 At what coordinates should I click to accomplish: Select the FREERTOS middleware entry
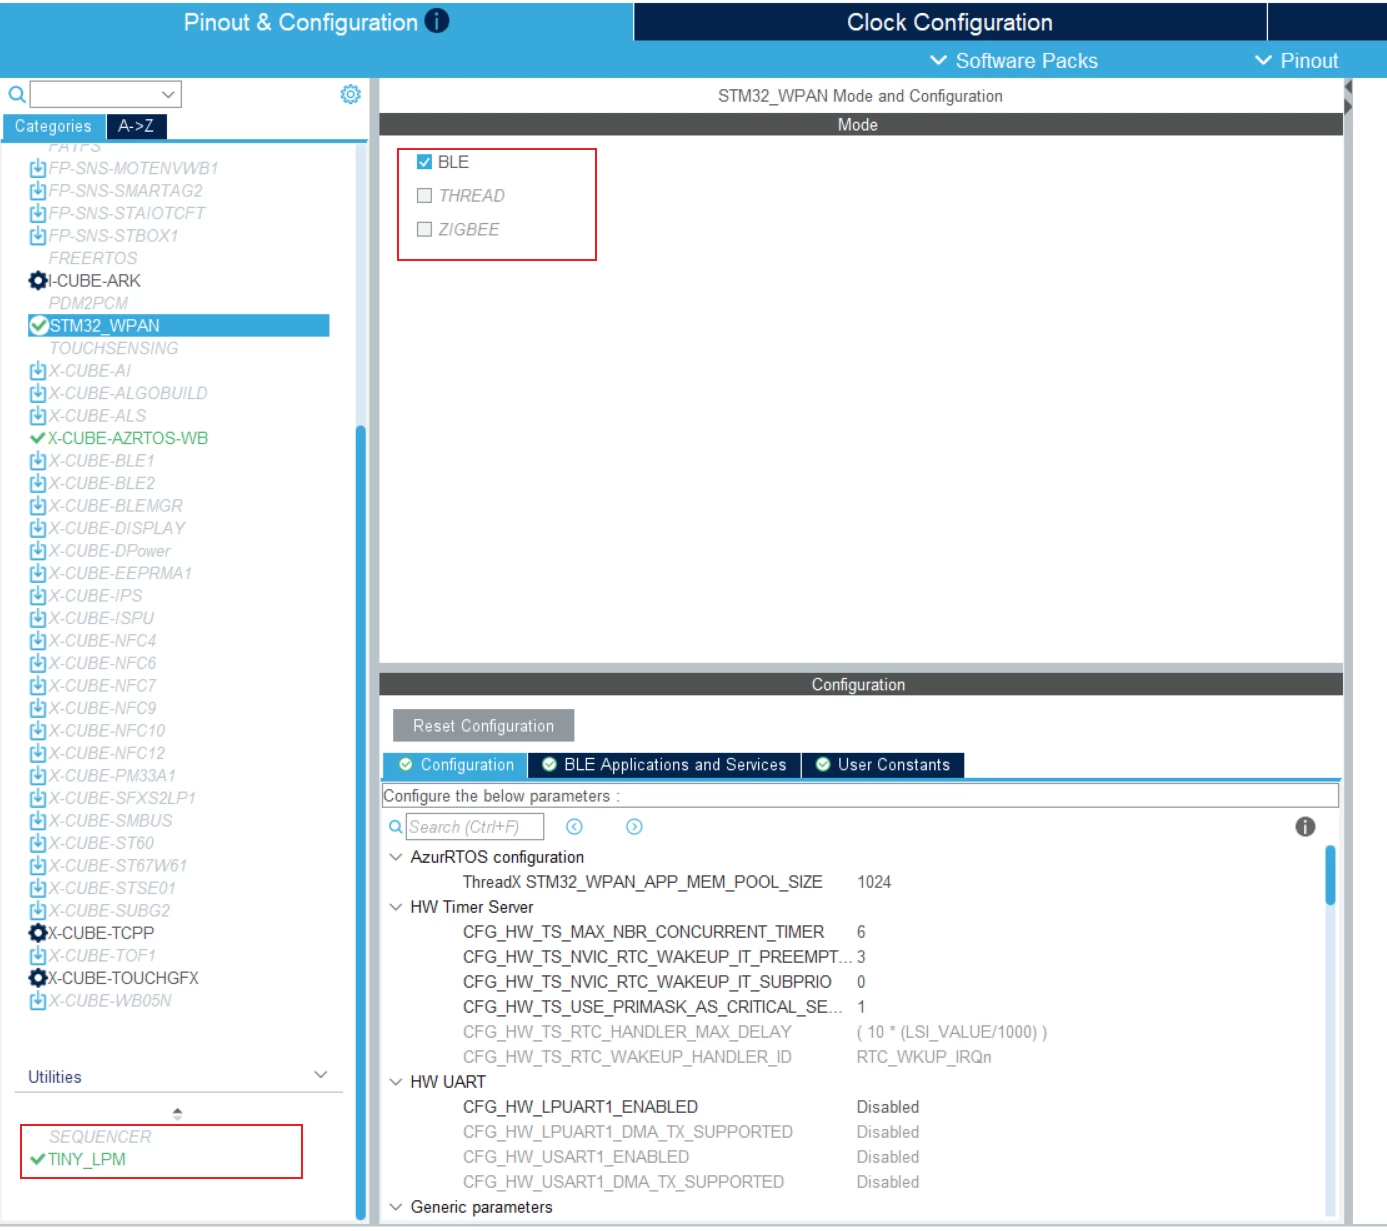[93, 258]
